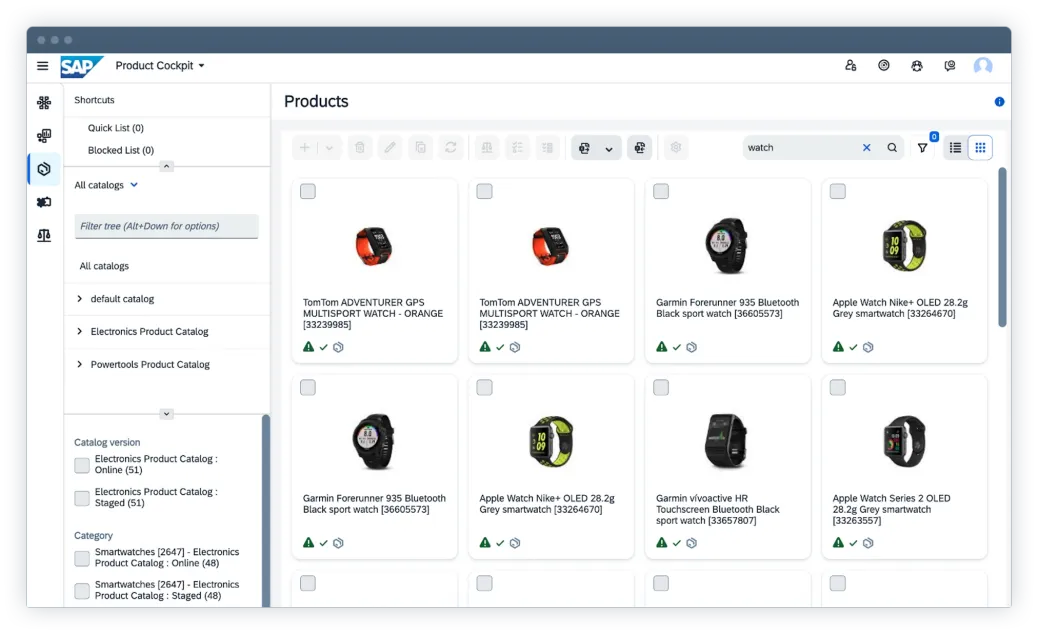The image size is (1038, 634).
Task: Switch to list view
Action: [x=955, y=148]
